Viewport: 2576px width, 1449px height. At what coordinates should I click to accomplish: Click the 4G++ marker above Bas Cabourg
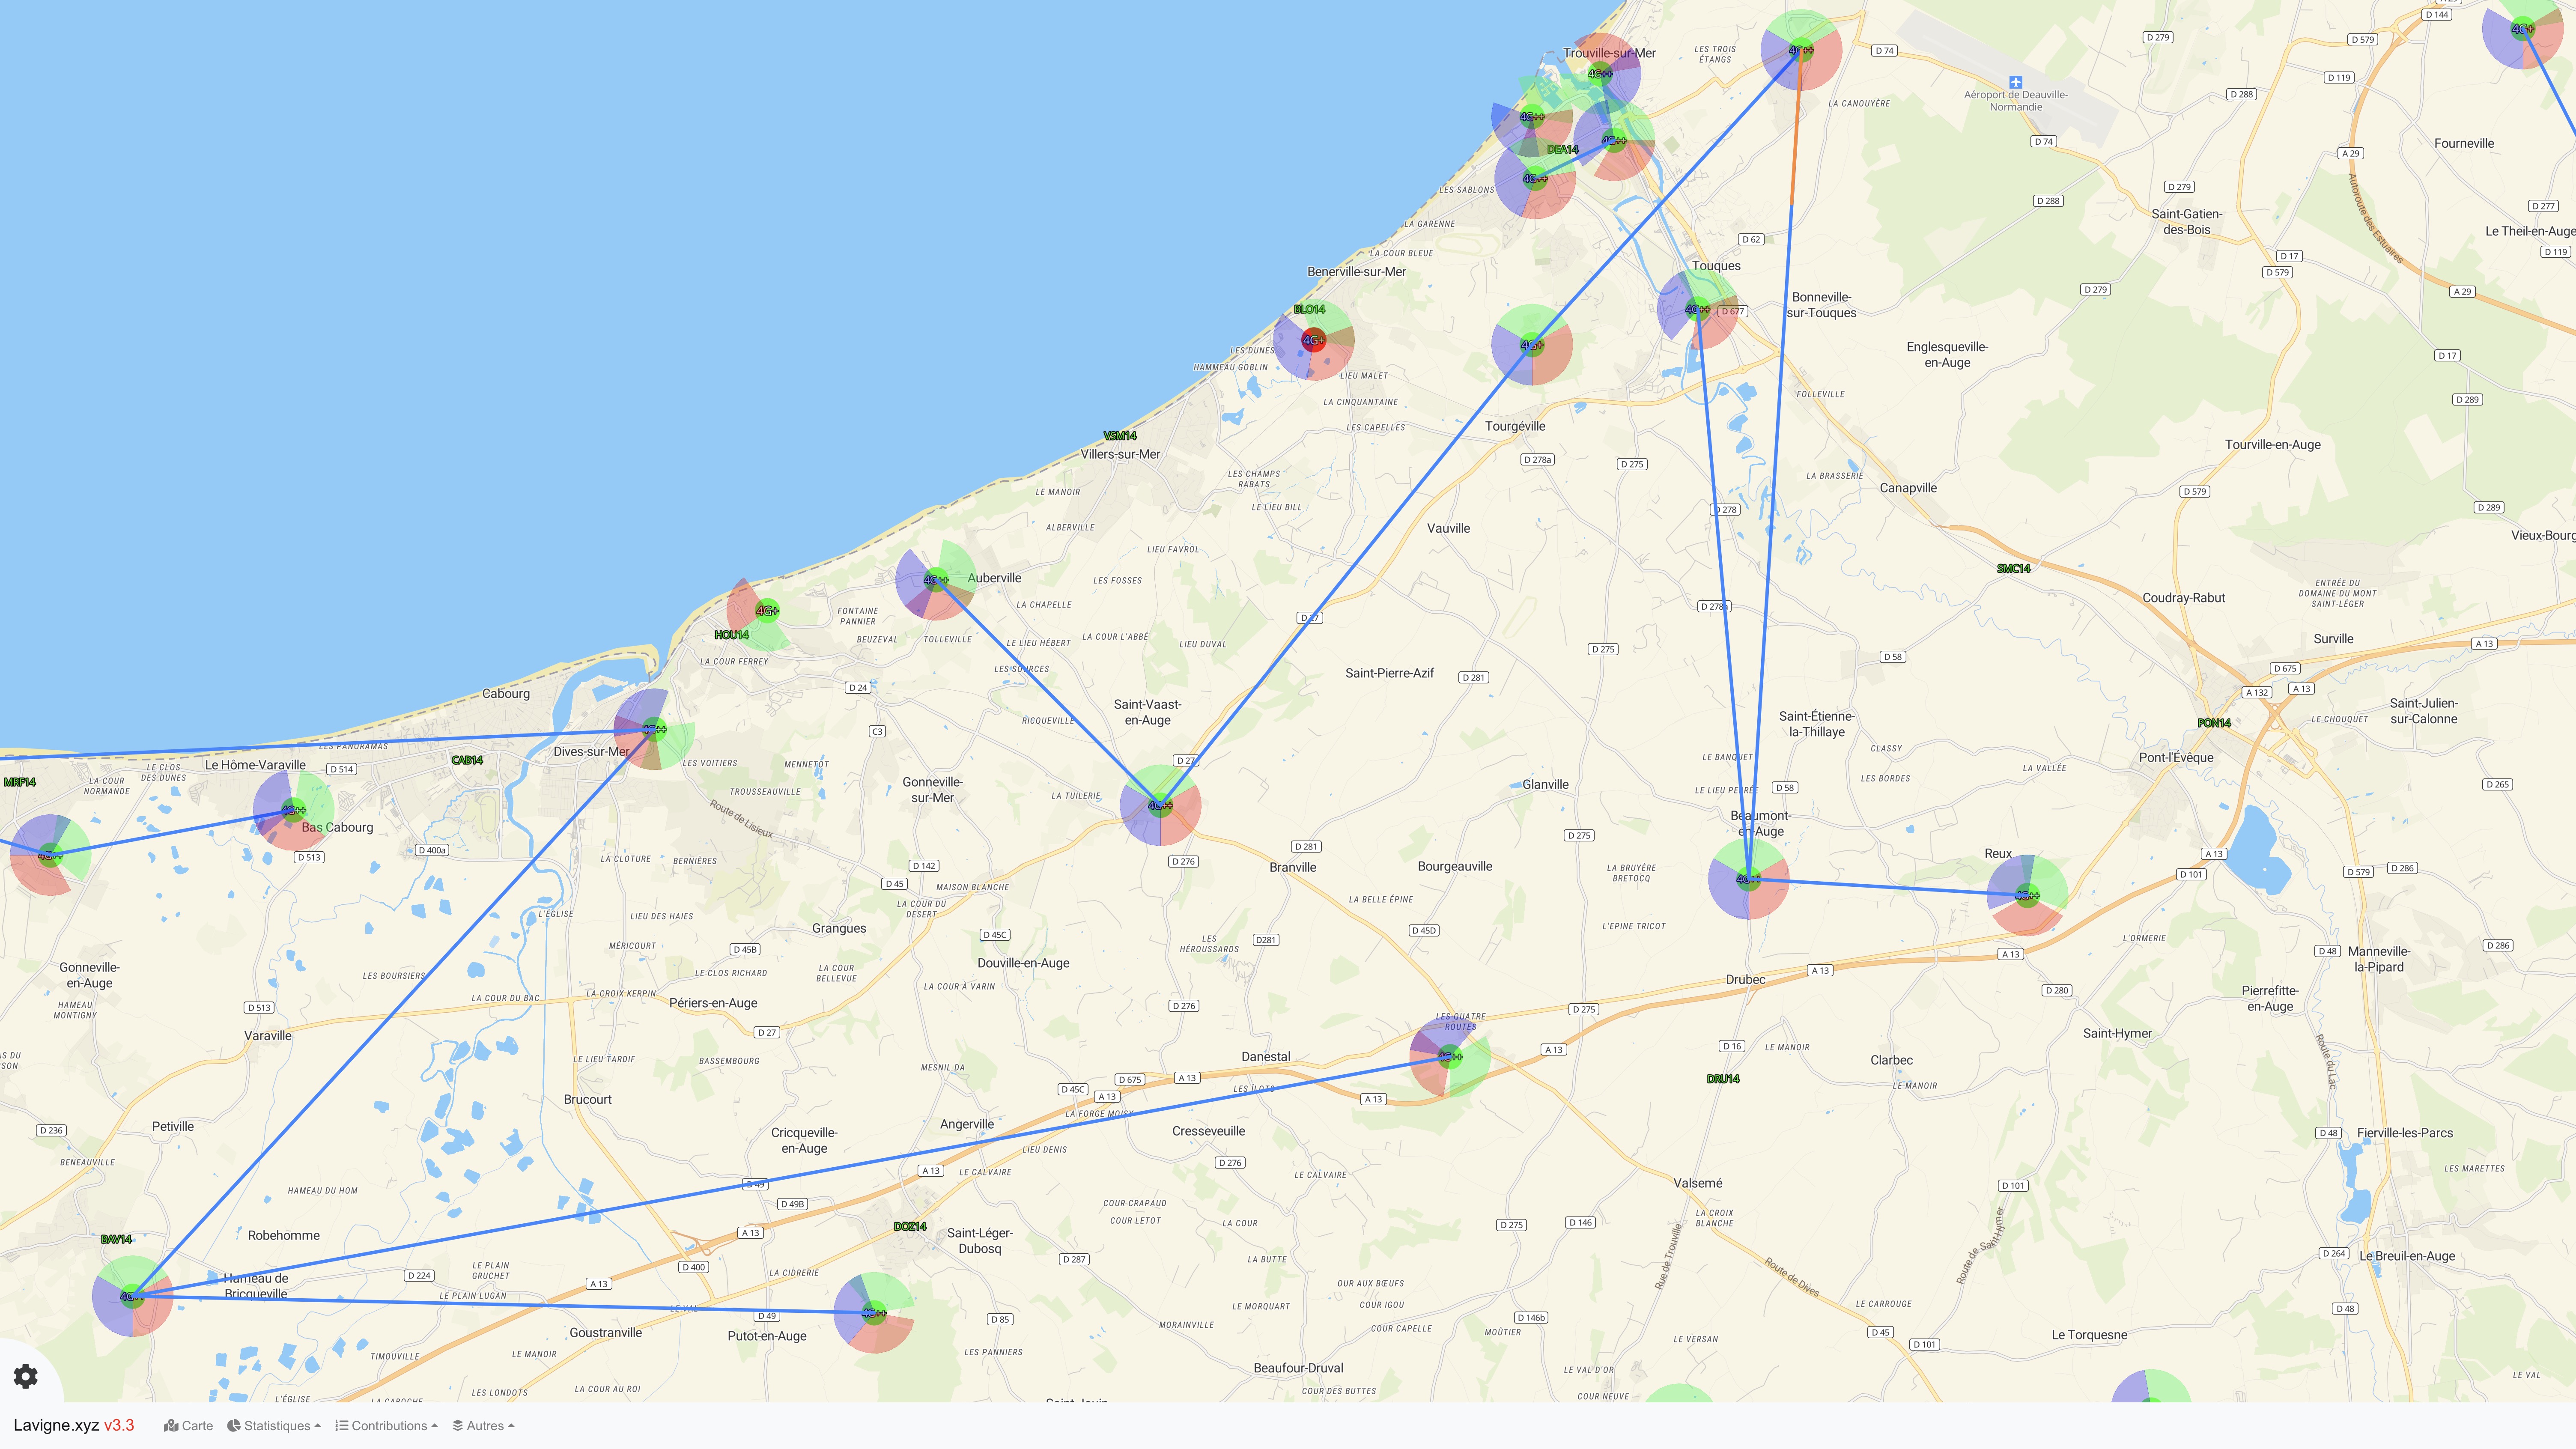(x=292, y=810)
